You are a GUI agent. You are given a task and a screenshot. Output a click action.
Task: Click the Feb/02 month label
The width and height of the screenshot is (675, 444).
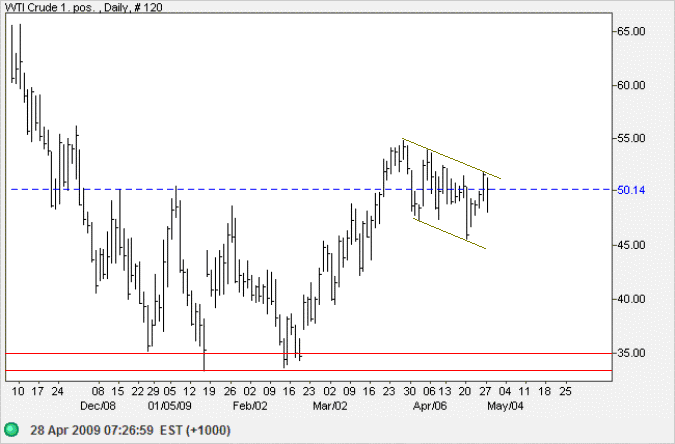(x=250, y=406)
